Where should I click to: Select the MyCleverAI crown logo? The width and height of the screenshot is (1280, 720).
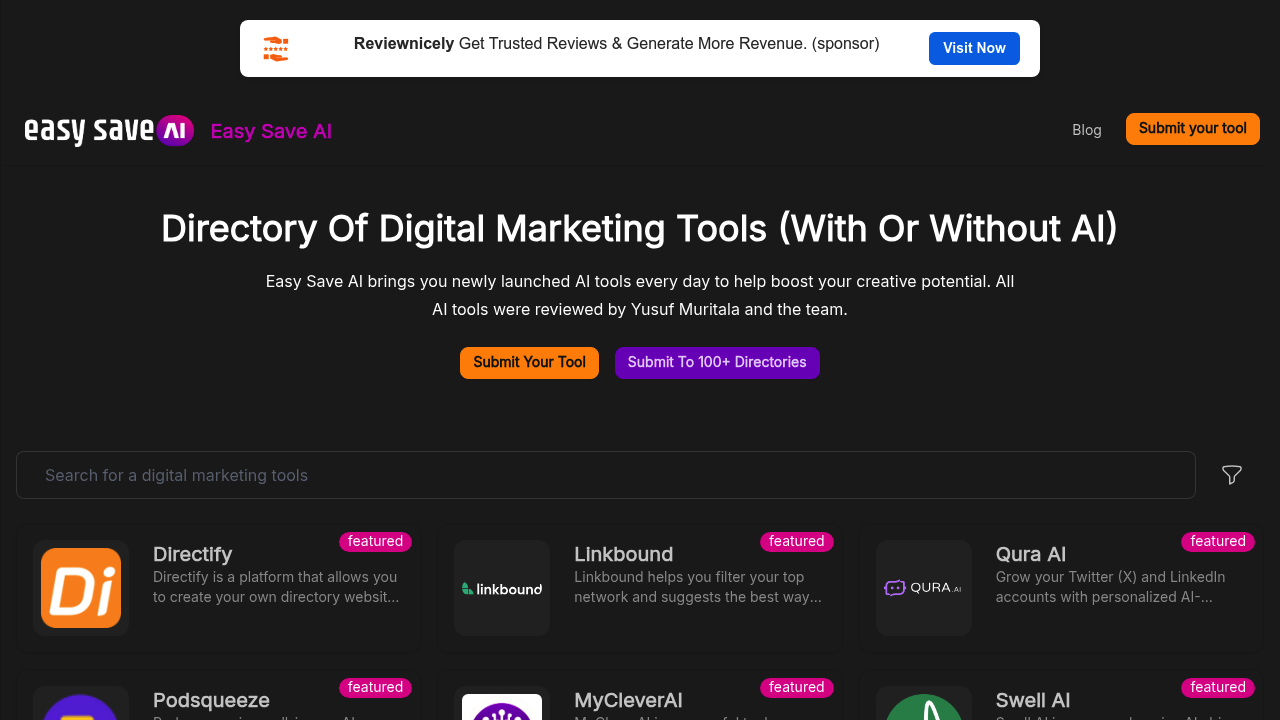502,708
